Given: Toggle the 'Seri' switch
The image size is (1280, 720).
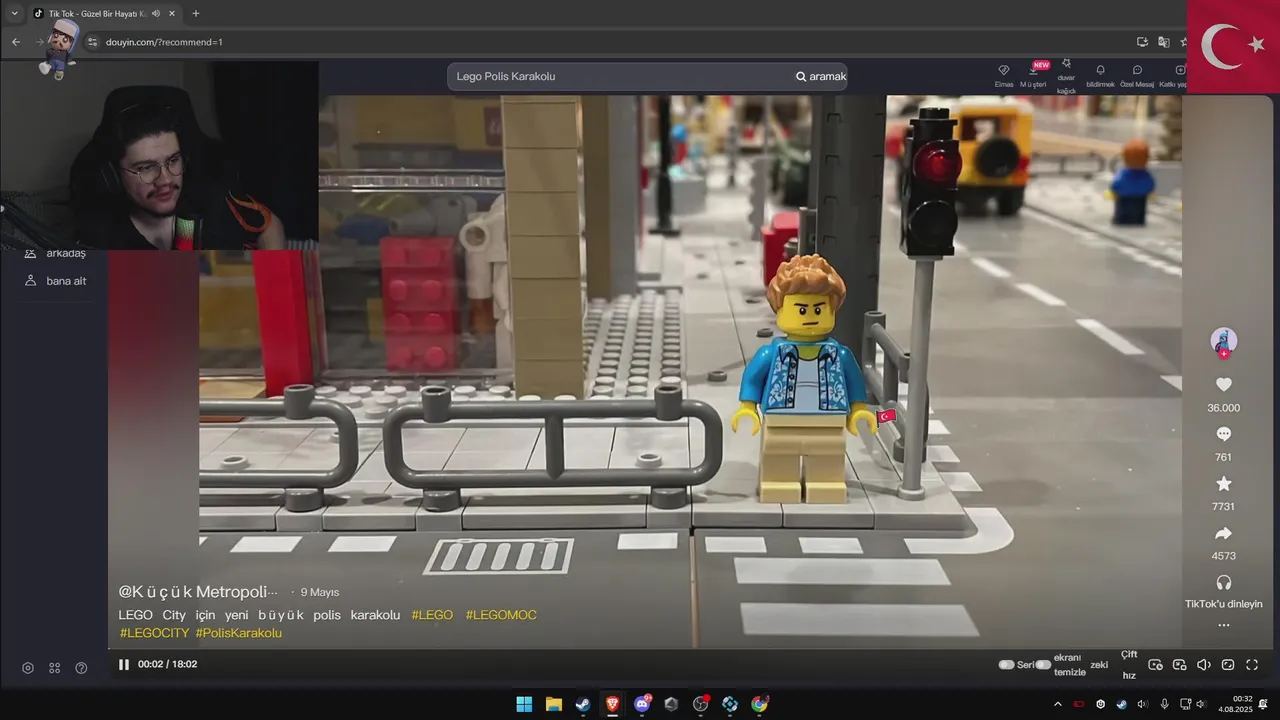Looking at the screenshot, I should (x=1006, y=664).
